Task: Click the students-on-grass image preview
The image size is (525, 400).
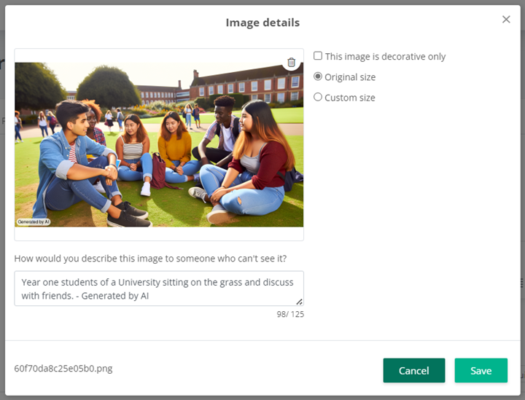Action: coord(159,145)
